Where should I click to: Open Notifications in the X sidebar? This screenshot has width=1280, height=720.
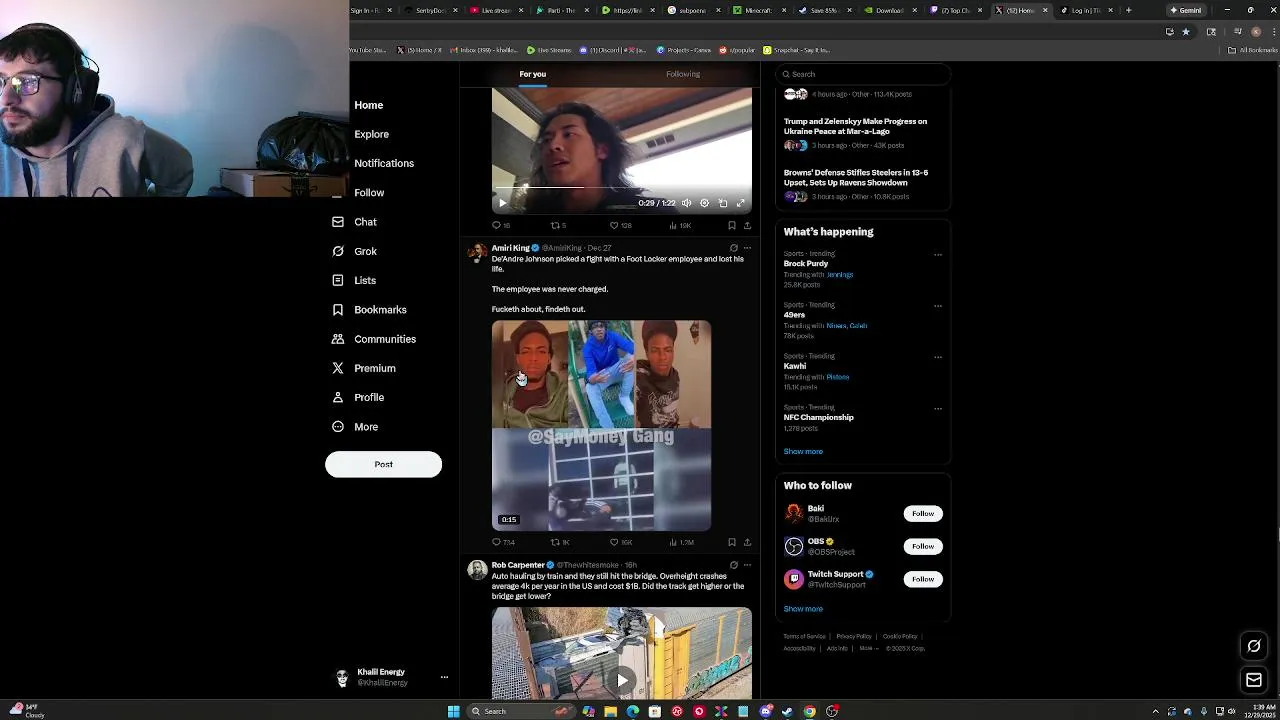point(384,163)
